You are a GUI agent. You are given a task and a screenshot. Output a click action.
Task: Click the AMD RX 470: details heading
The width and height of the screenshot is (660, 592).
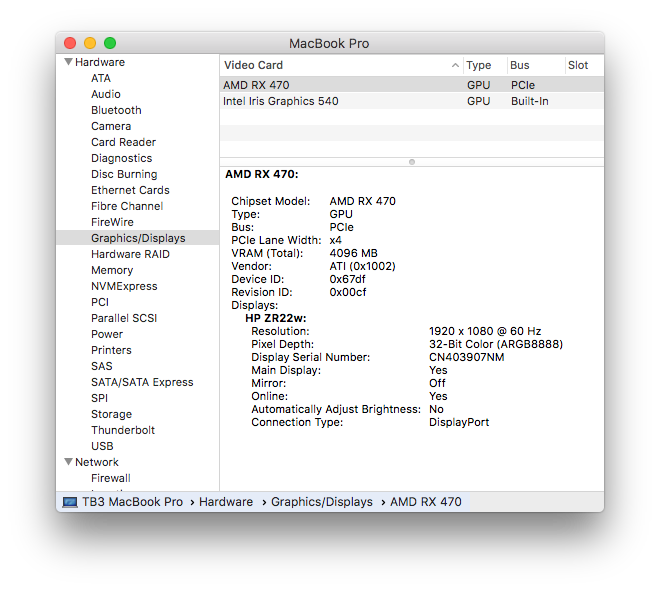261,174
